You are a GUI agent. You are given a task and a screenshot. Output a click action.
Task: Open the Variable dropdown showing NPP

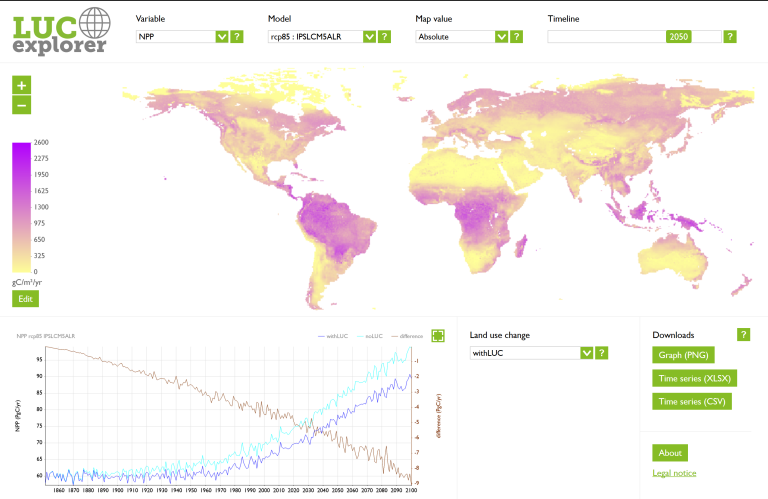click(x=182, y=37)
